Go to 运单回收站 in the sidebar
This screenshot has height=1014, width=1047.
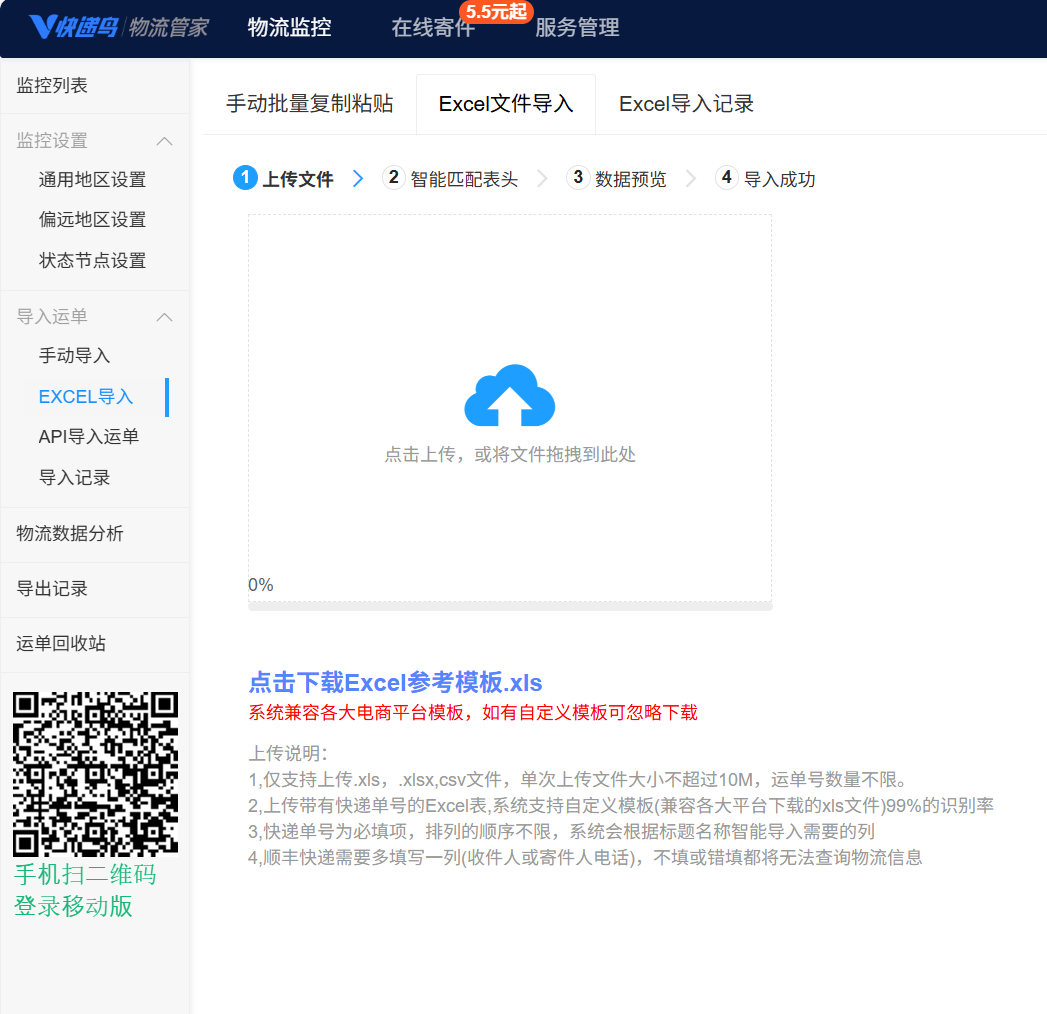(x=61, y=644)
